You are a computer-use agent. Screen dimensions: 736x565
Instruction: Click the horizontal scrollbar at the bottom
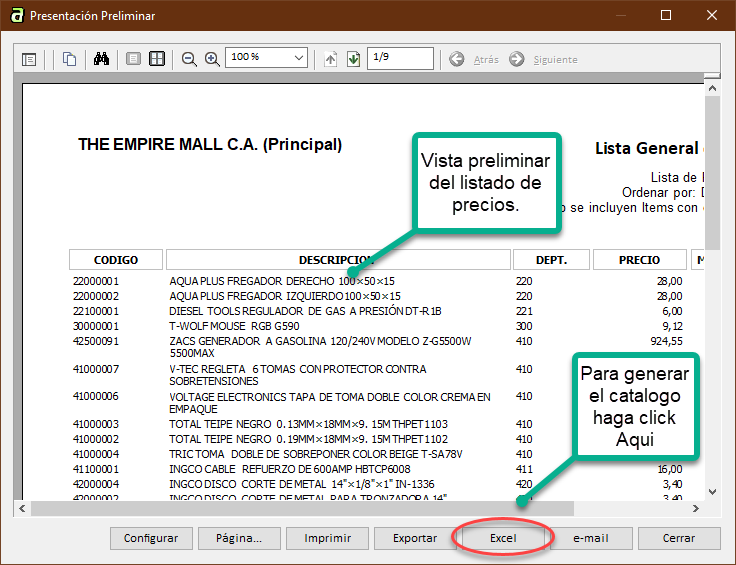[x=300, y=508]
